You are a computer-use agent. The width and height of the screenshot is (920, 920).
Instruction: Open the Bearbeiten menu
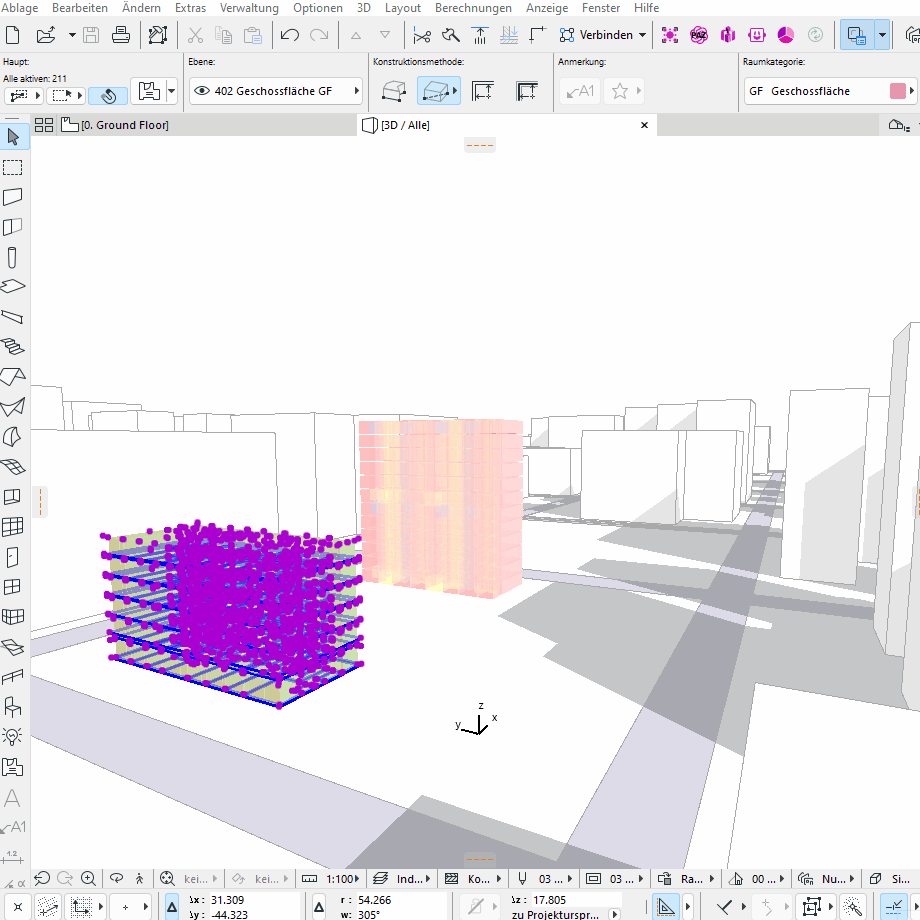[80, 8]
